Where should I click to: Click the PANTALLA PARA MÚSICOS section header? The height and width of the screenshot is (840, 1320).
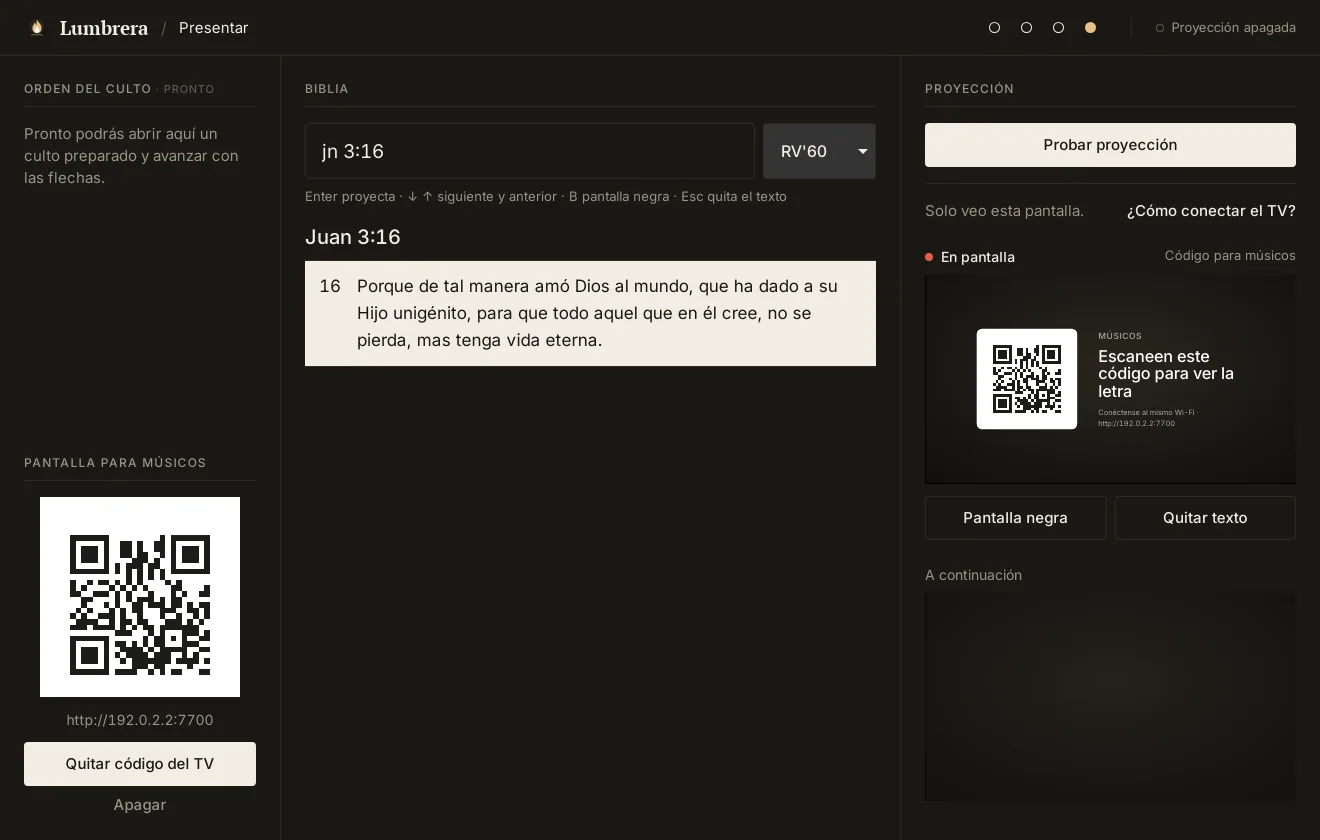point(115,463)
